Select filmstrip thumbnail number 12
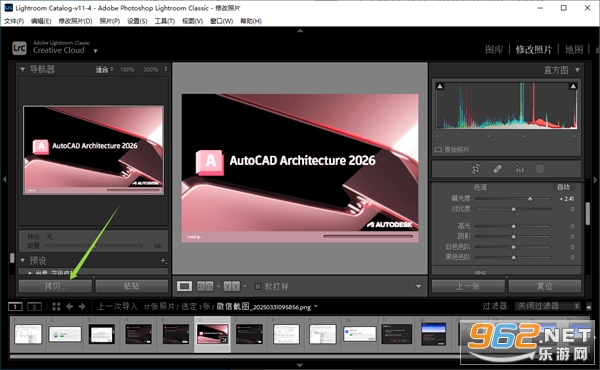Screen dimensions: 600x370 coord(433,334)
